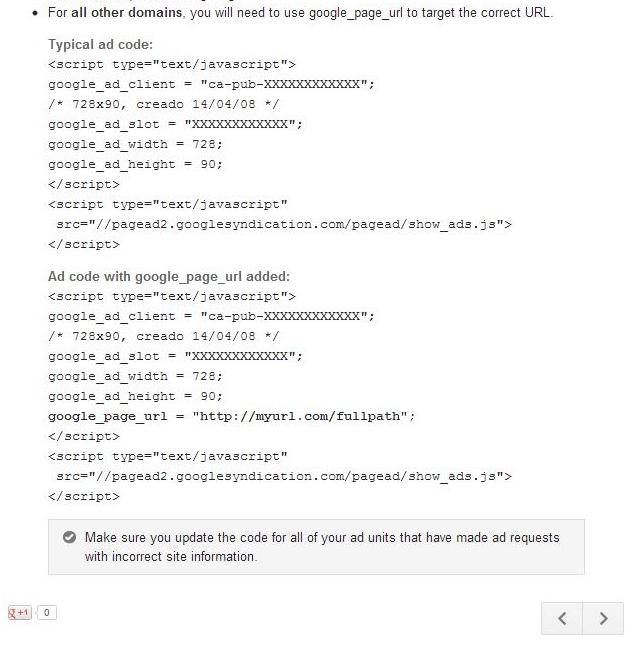Viewport: 644px width, 656px height.
Task: Click the +1 count bubble showing 0
Action: tap(46, 613)
